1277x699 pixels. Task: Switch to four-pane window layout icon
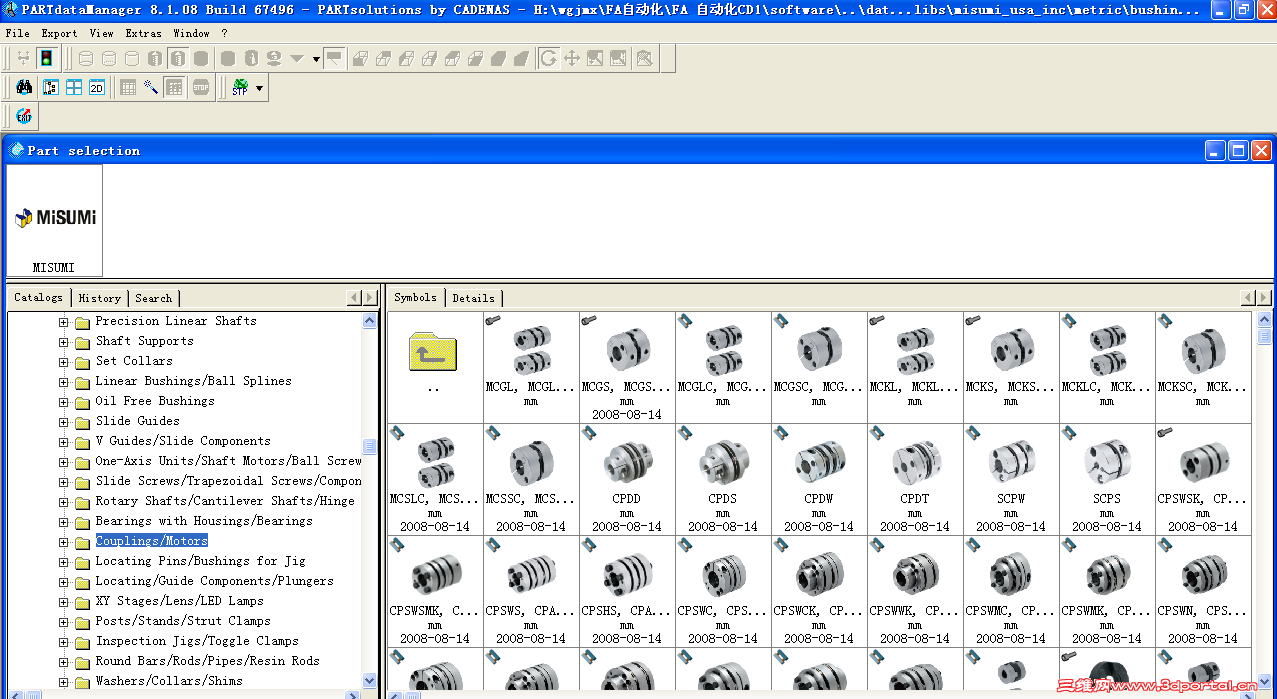(x=74, y=87)
